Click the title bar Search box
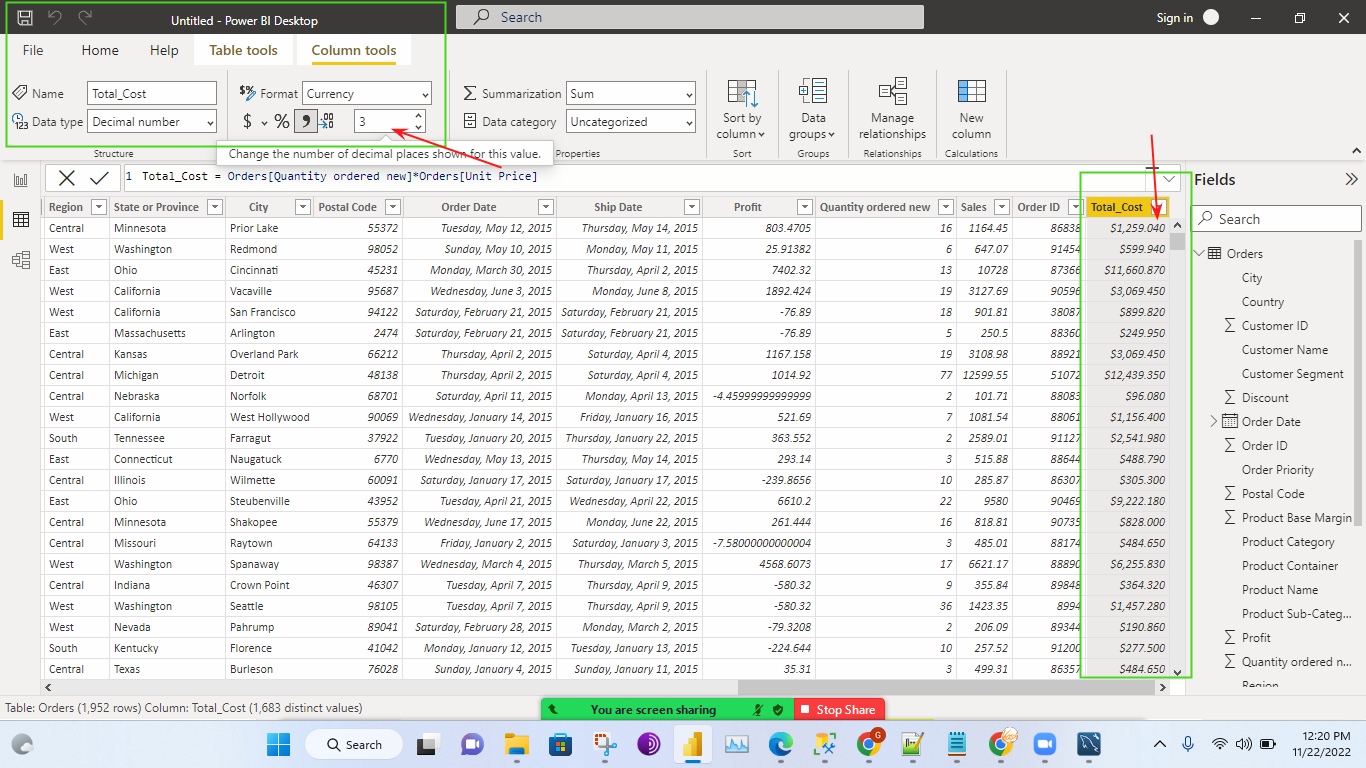Screen dimensions: 1366x768 pyautogui.click(x=690, y=17)
